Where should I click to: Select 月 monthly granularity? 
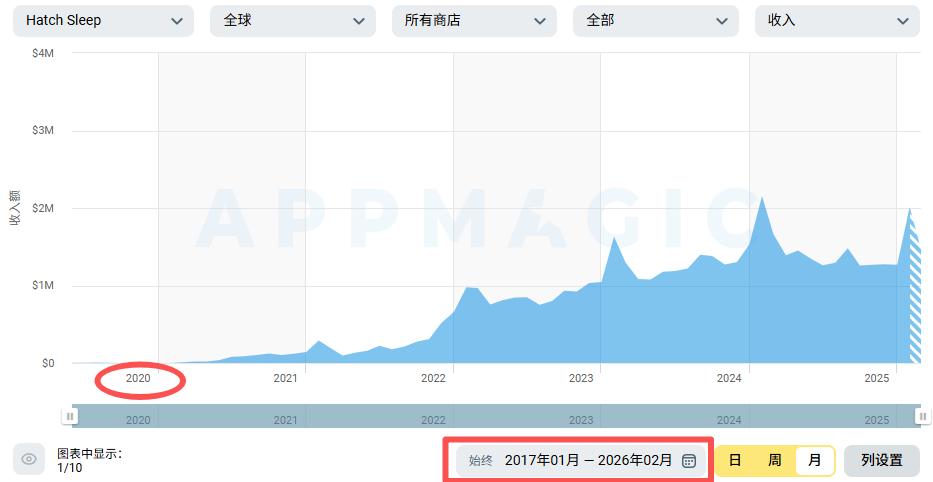pos(815,461)
